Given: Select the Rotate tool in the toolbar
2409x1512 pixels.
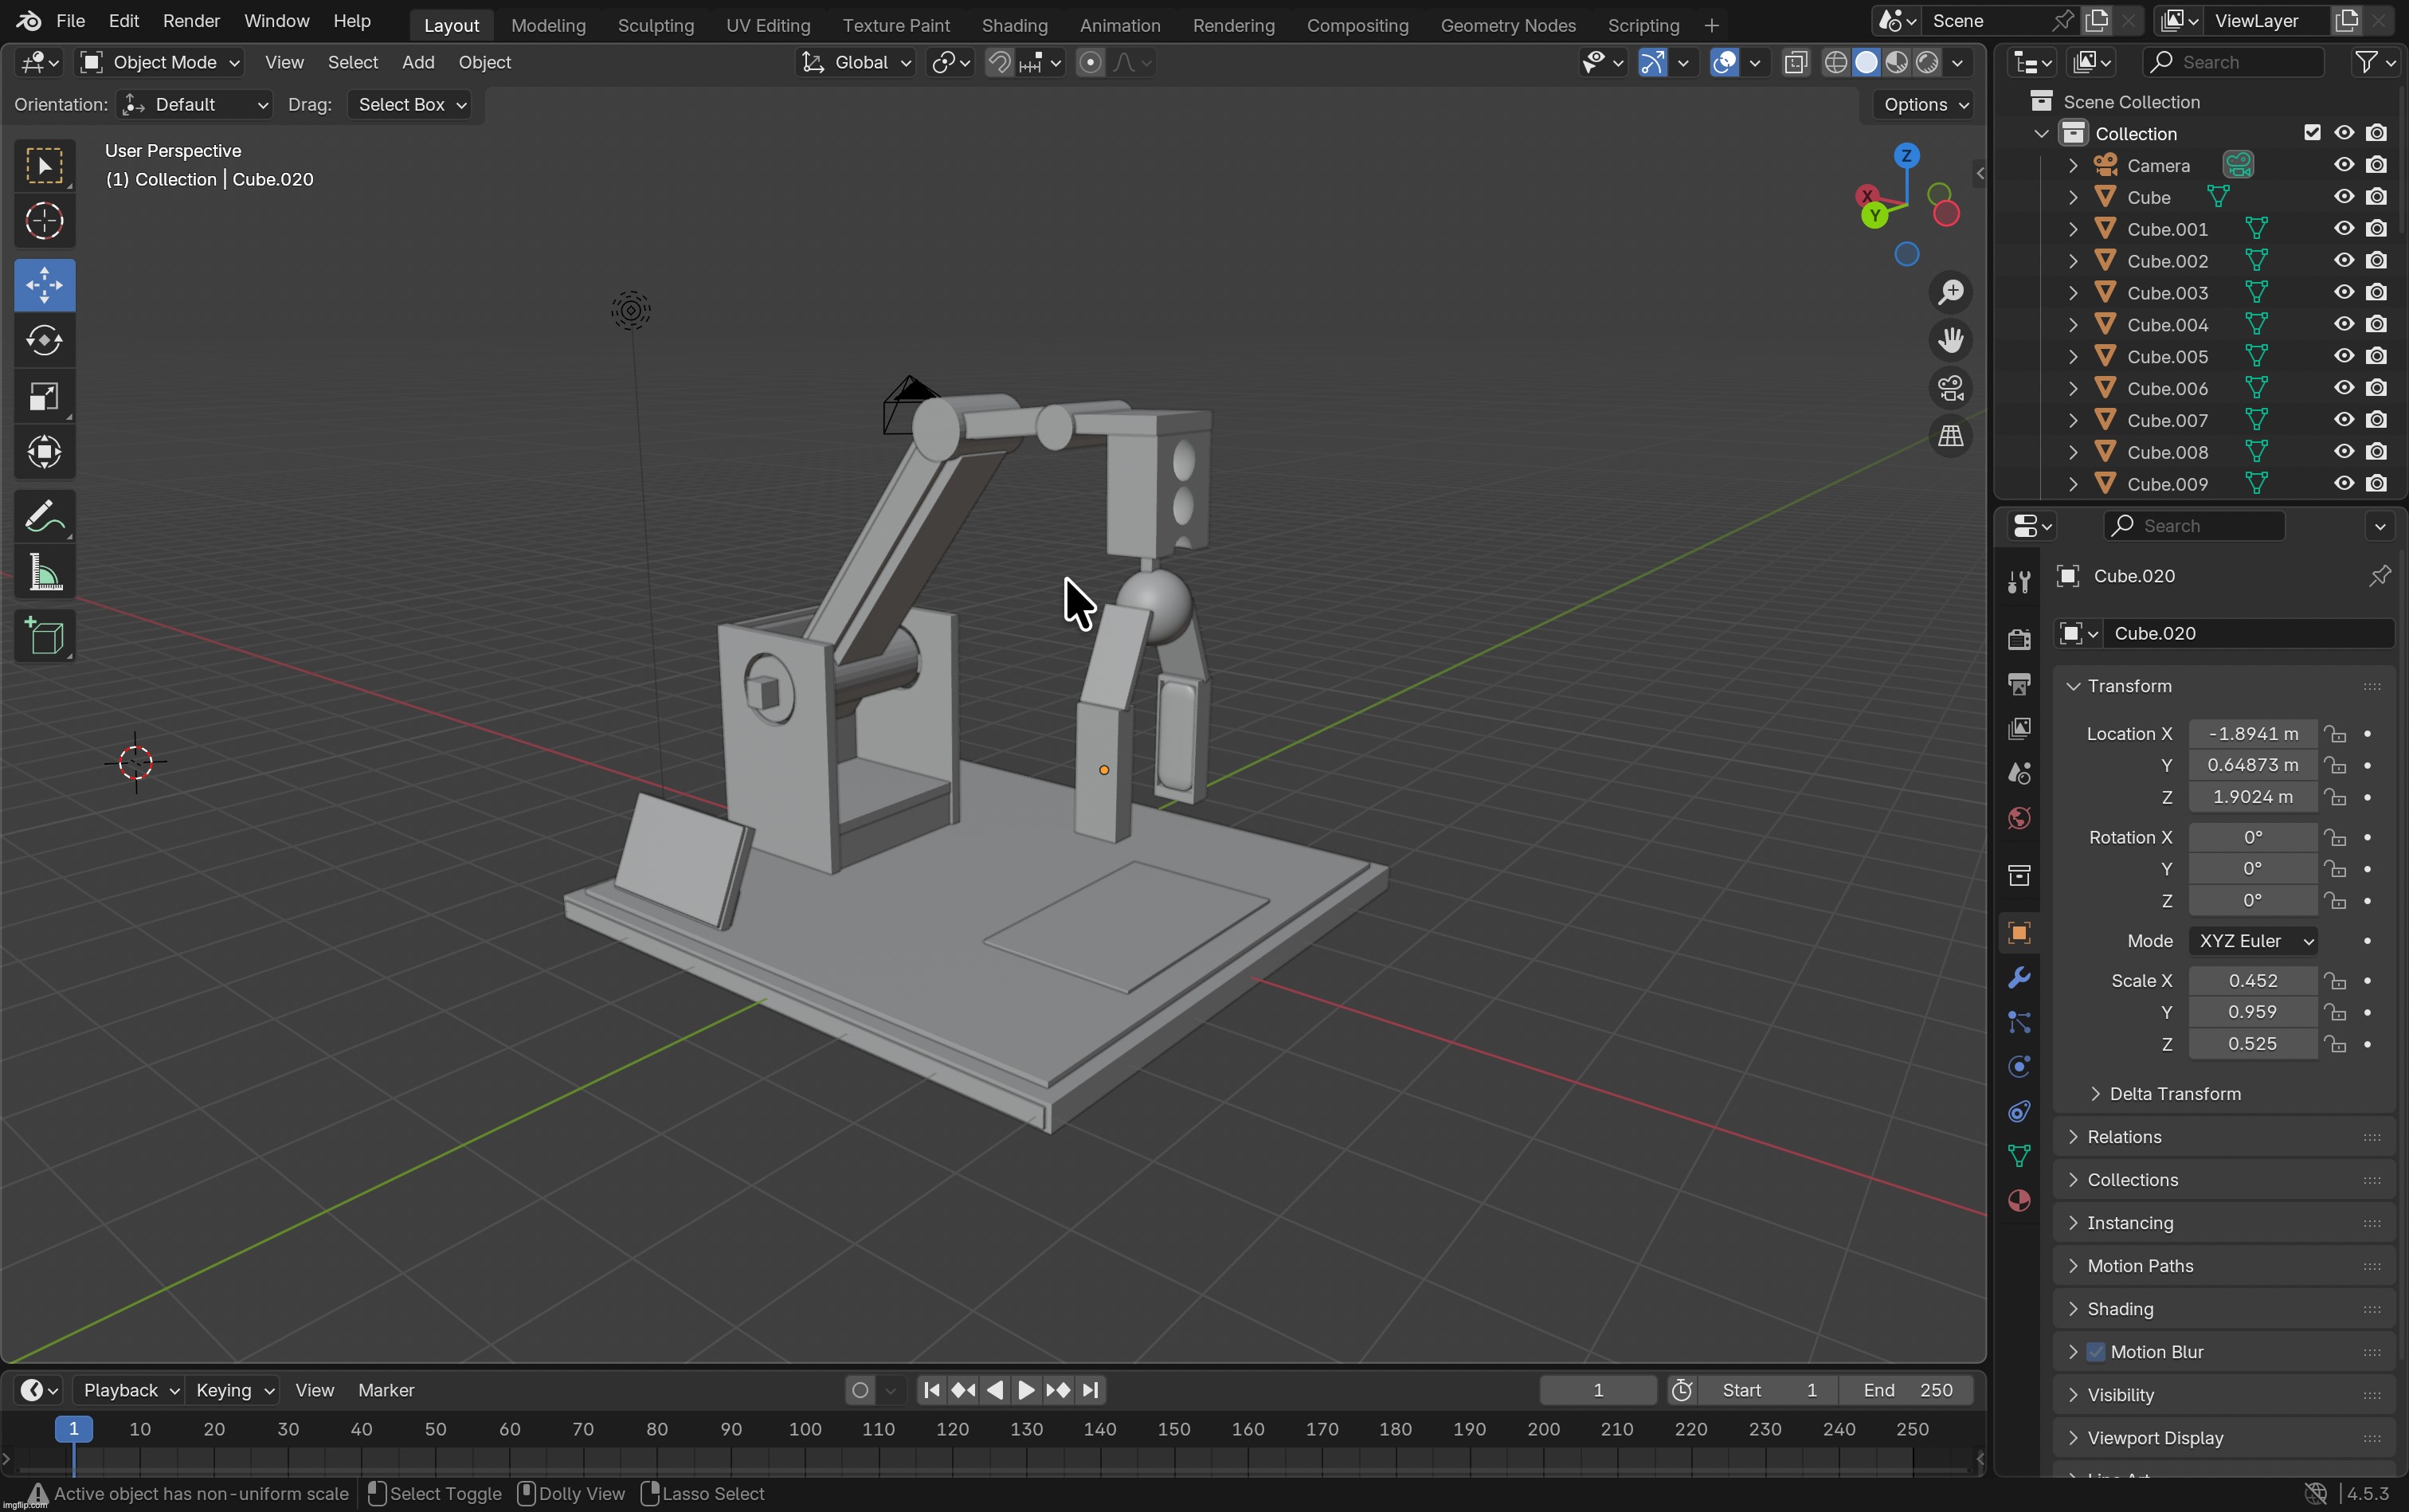Looking at the screenshot, I should [44, 341].
